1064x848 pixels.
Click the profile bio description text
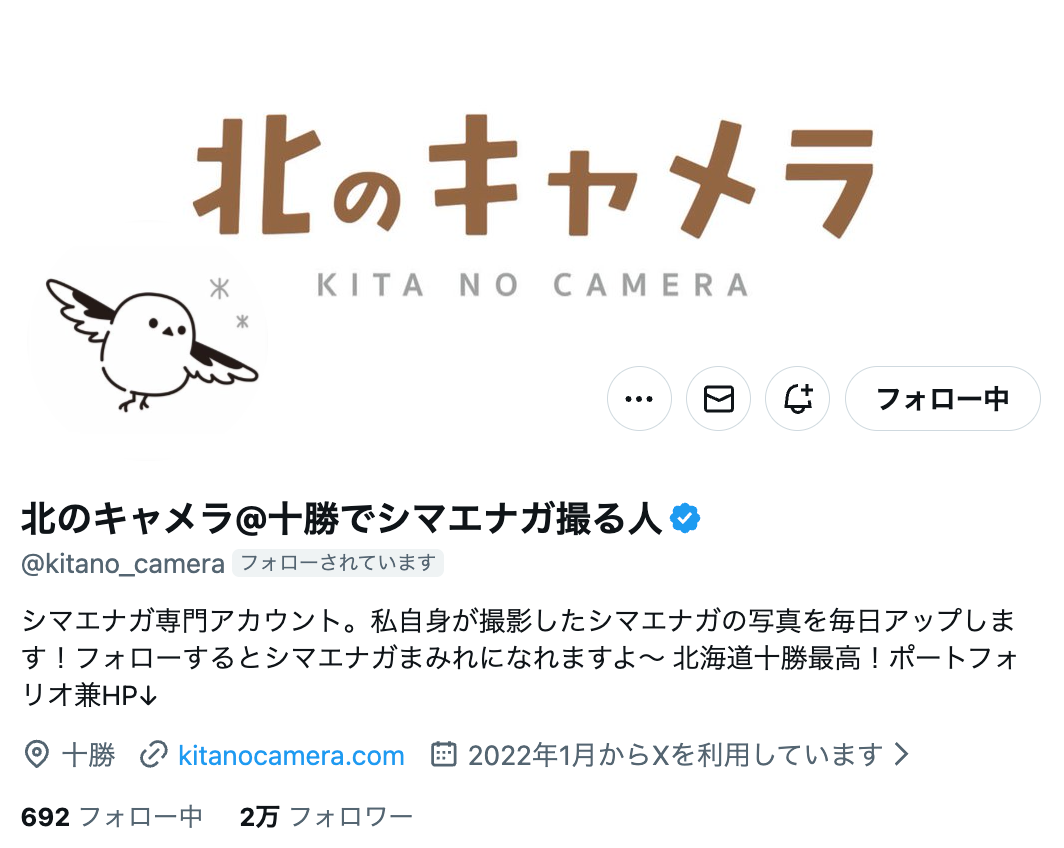[520, 657]
